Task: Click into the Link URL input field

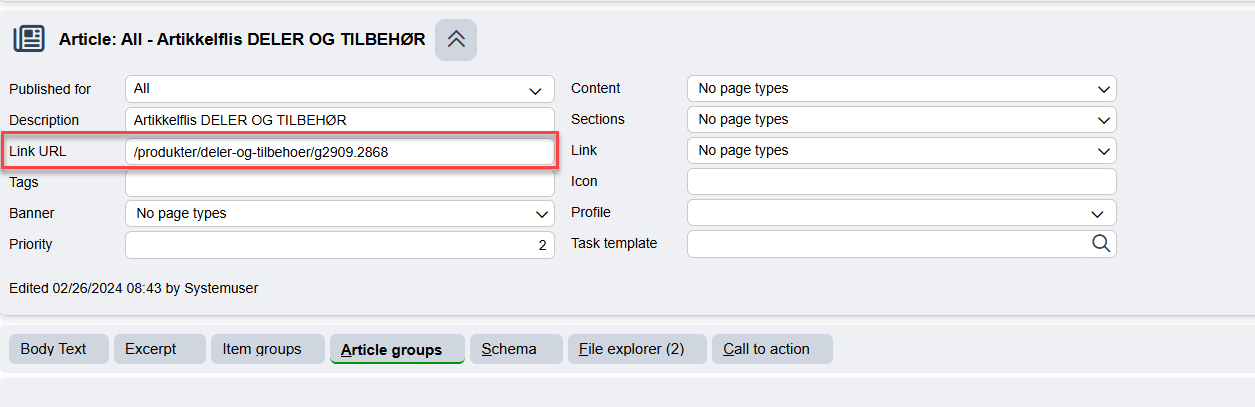Action: tap(340, 152)
